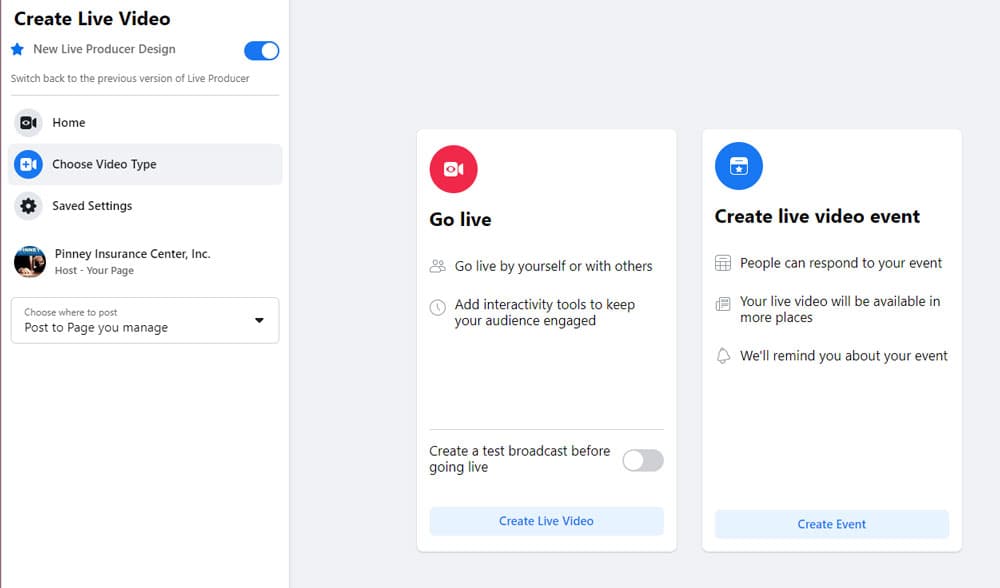Image resolution: width=1000 pixels, height=588 pixels.
Task: Click the Create Live Video button
Action: (x=547, y=521)
